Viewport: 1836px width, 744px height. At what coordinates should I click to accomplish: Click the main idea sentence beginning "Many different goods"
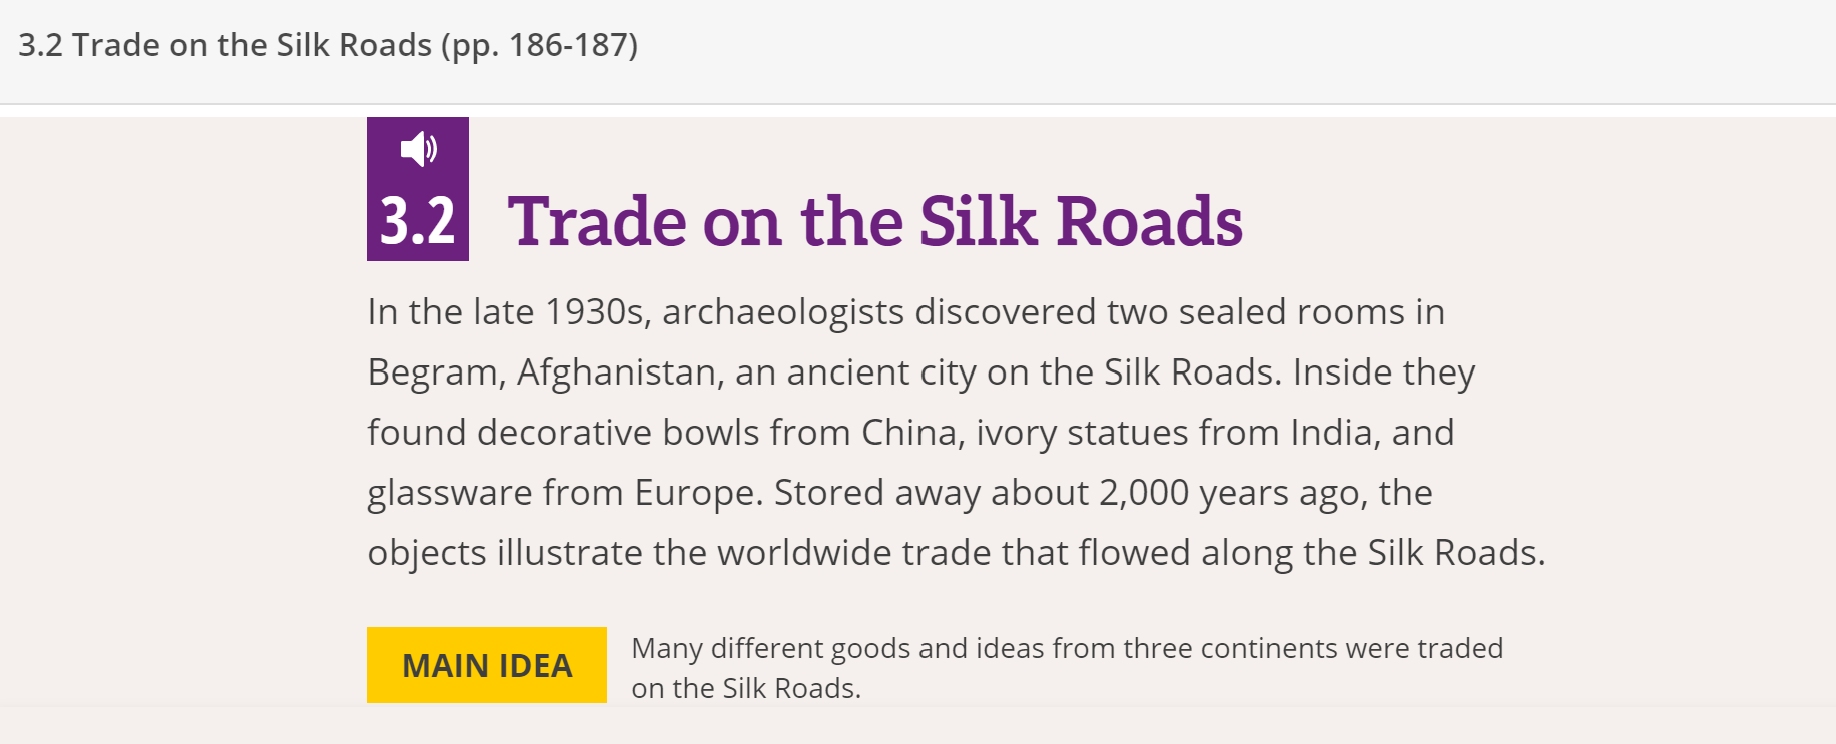pyautogui.click(x=1066, y=649)
